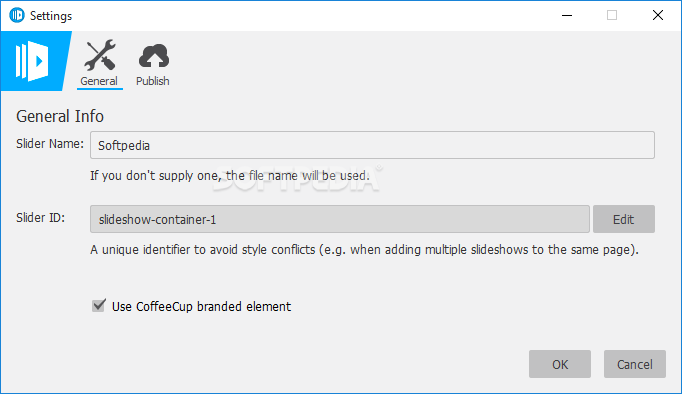Select the General tab label
Screen dimensions: 682x394
(x=99, y=81)
